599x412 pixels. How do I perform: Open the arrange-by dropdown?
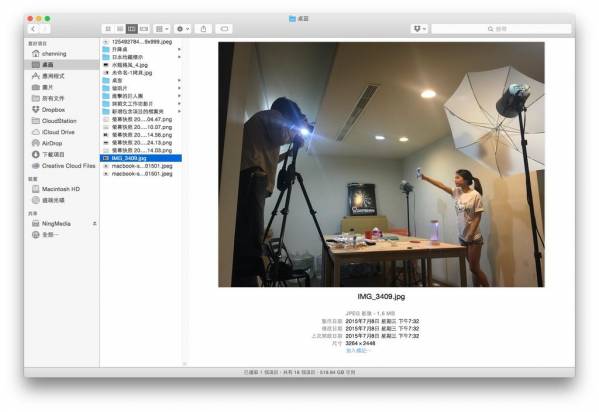(x=162, y=29)
